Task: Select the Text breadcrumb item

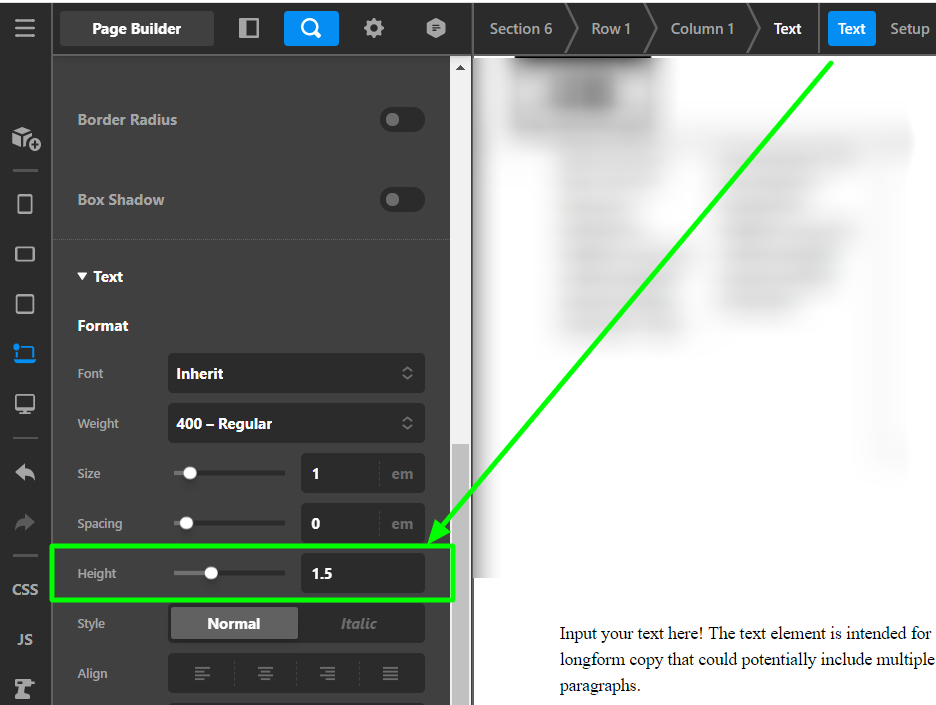Action: 787,29
